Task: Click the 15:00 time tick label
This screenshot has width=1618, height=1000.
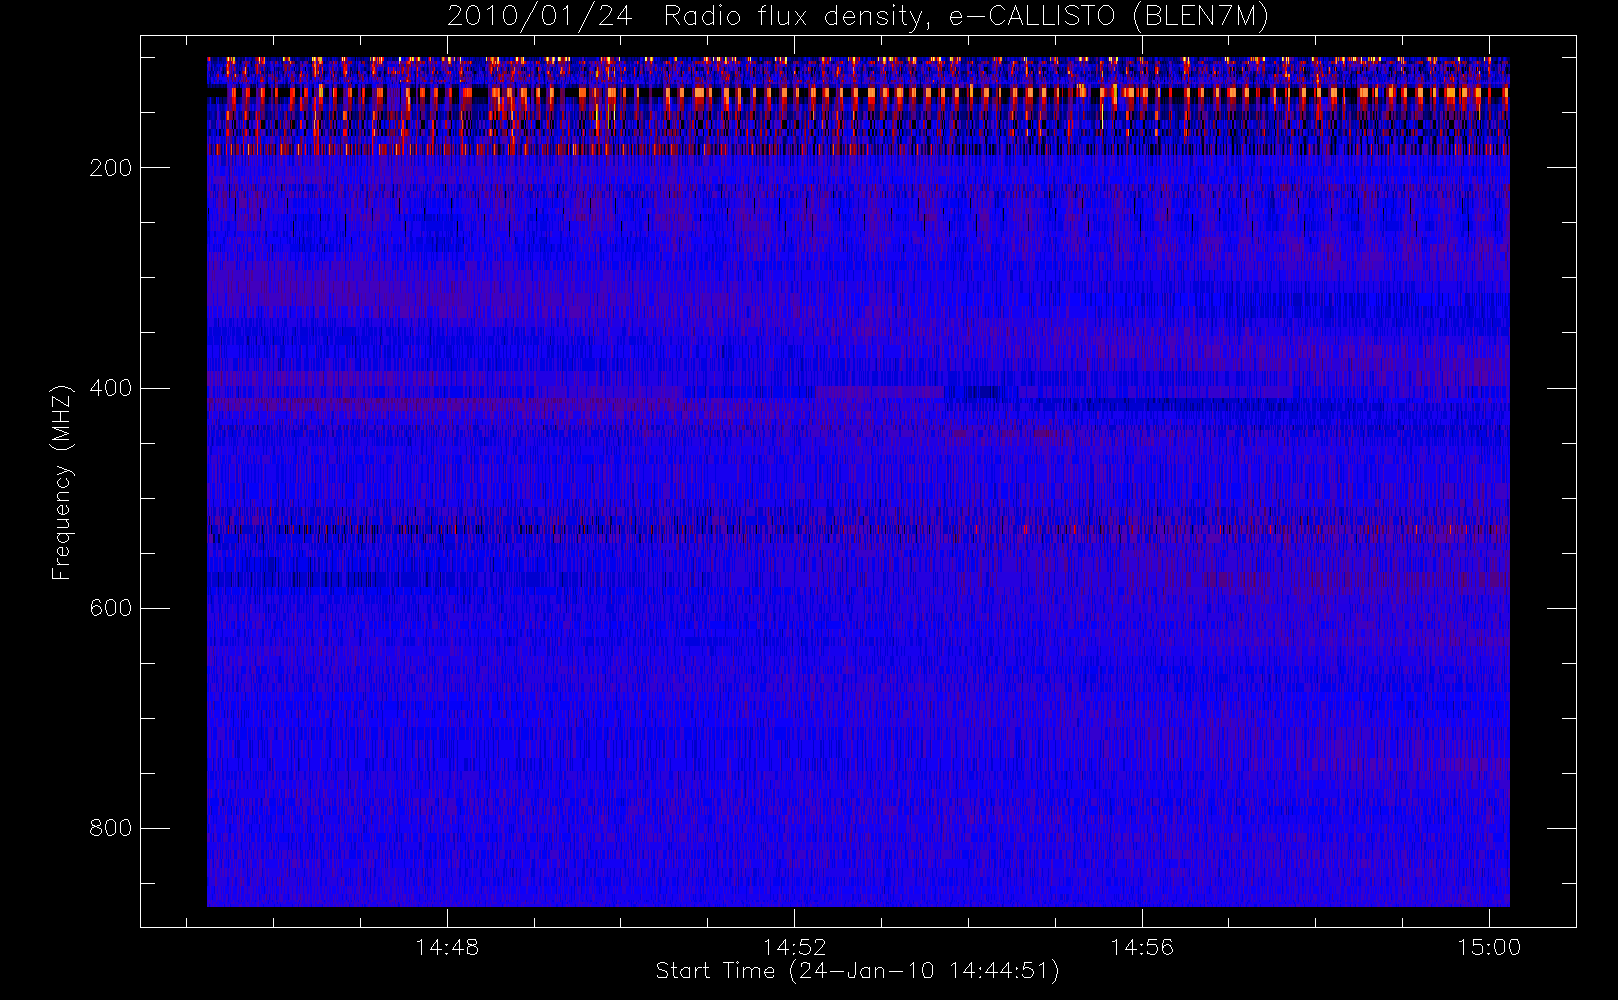Action: (1489, 947)
